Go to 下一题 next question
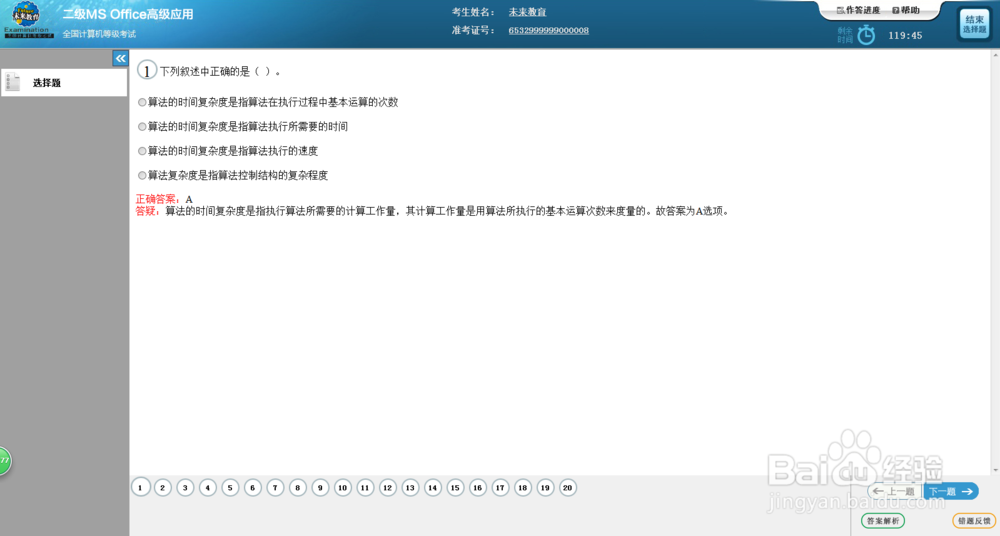 950,491
